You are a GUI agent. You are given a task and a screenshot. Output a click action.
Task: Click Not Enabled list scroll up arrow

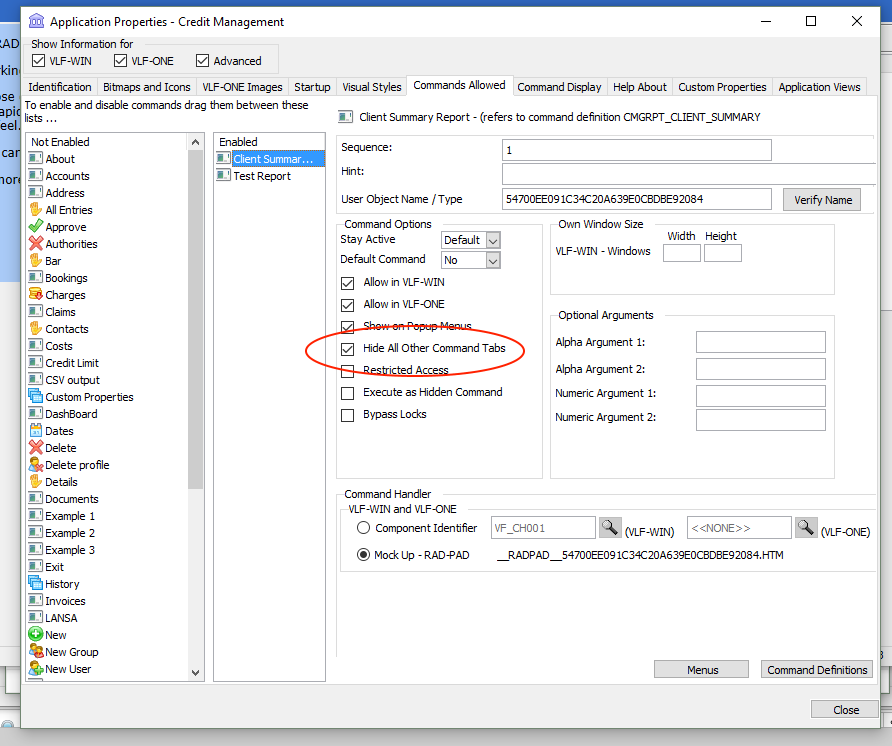[195, 142]
